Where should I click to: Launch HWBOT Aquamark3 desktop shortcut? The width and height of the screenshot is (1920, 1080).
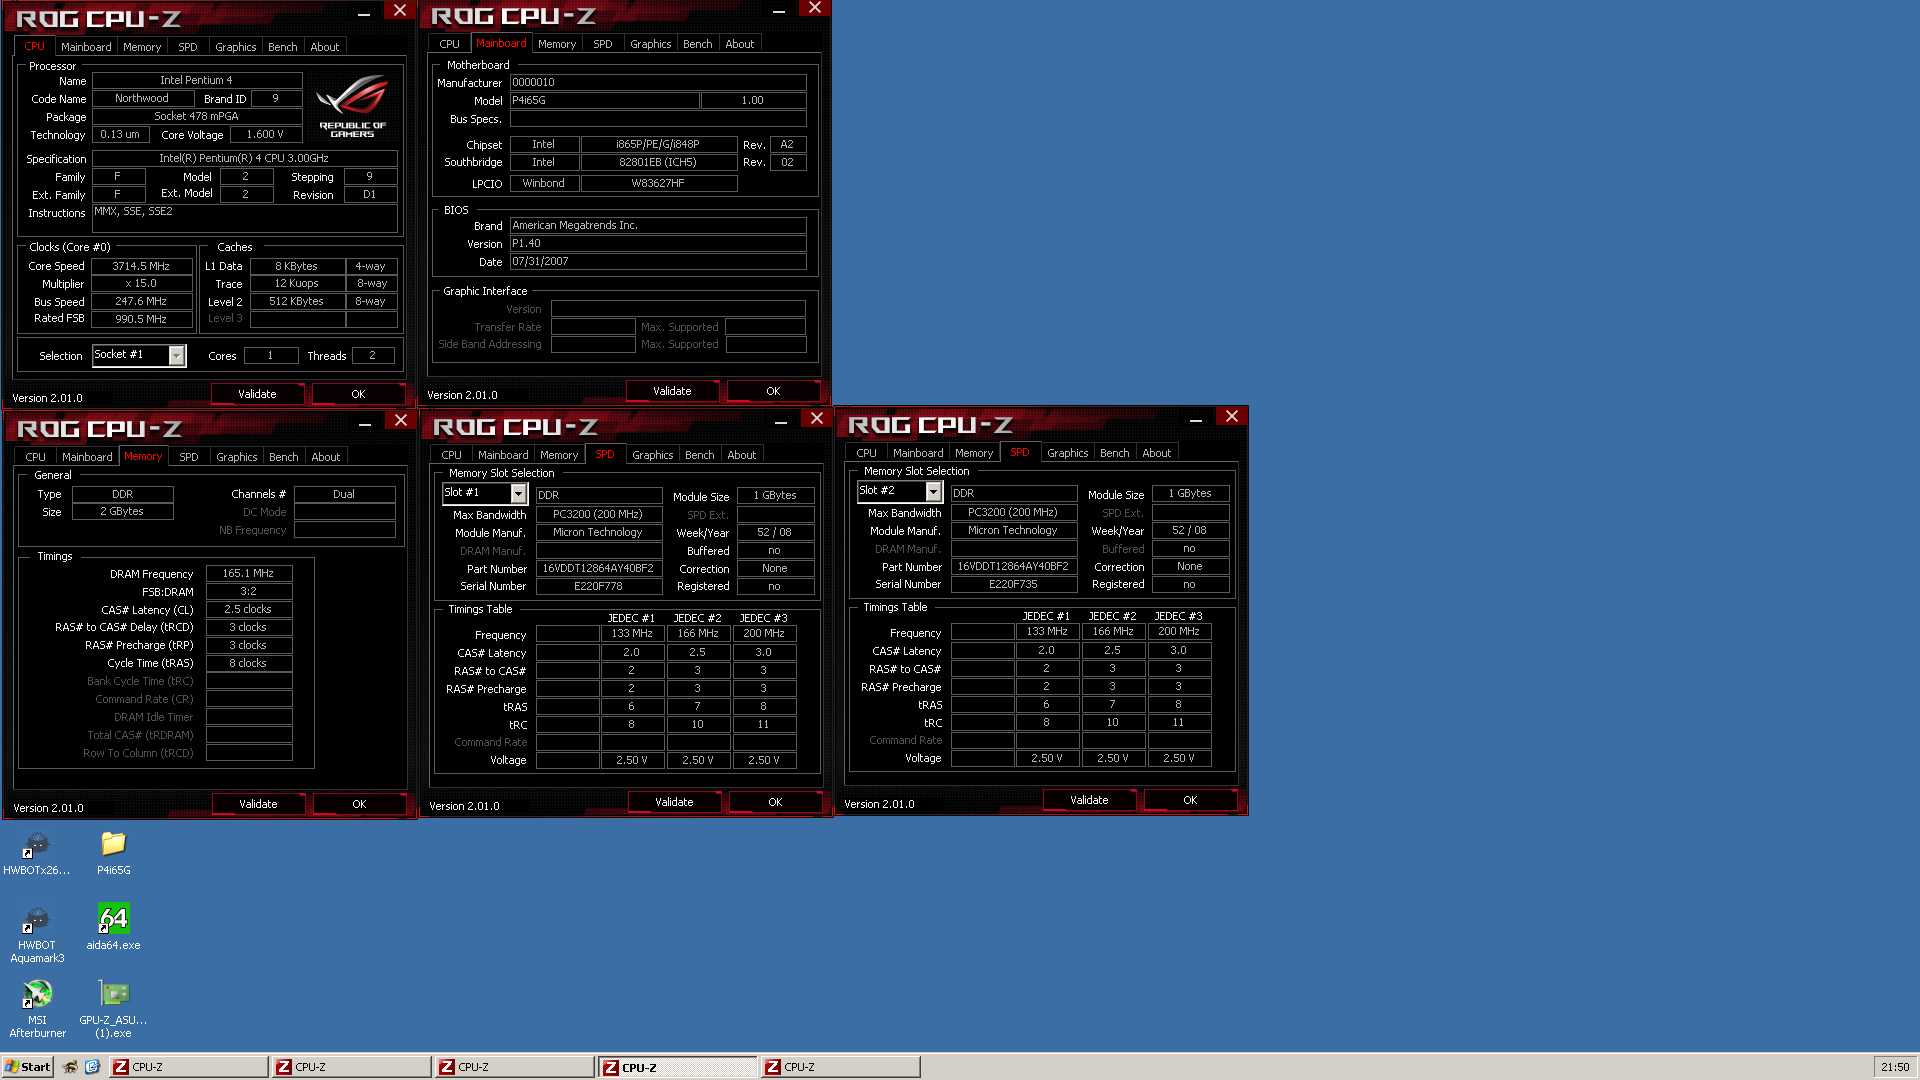coord(36,934)
